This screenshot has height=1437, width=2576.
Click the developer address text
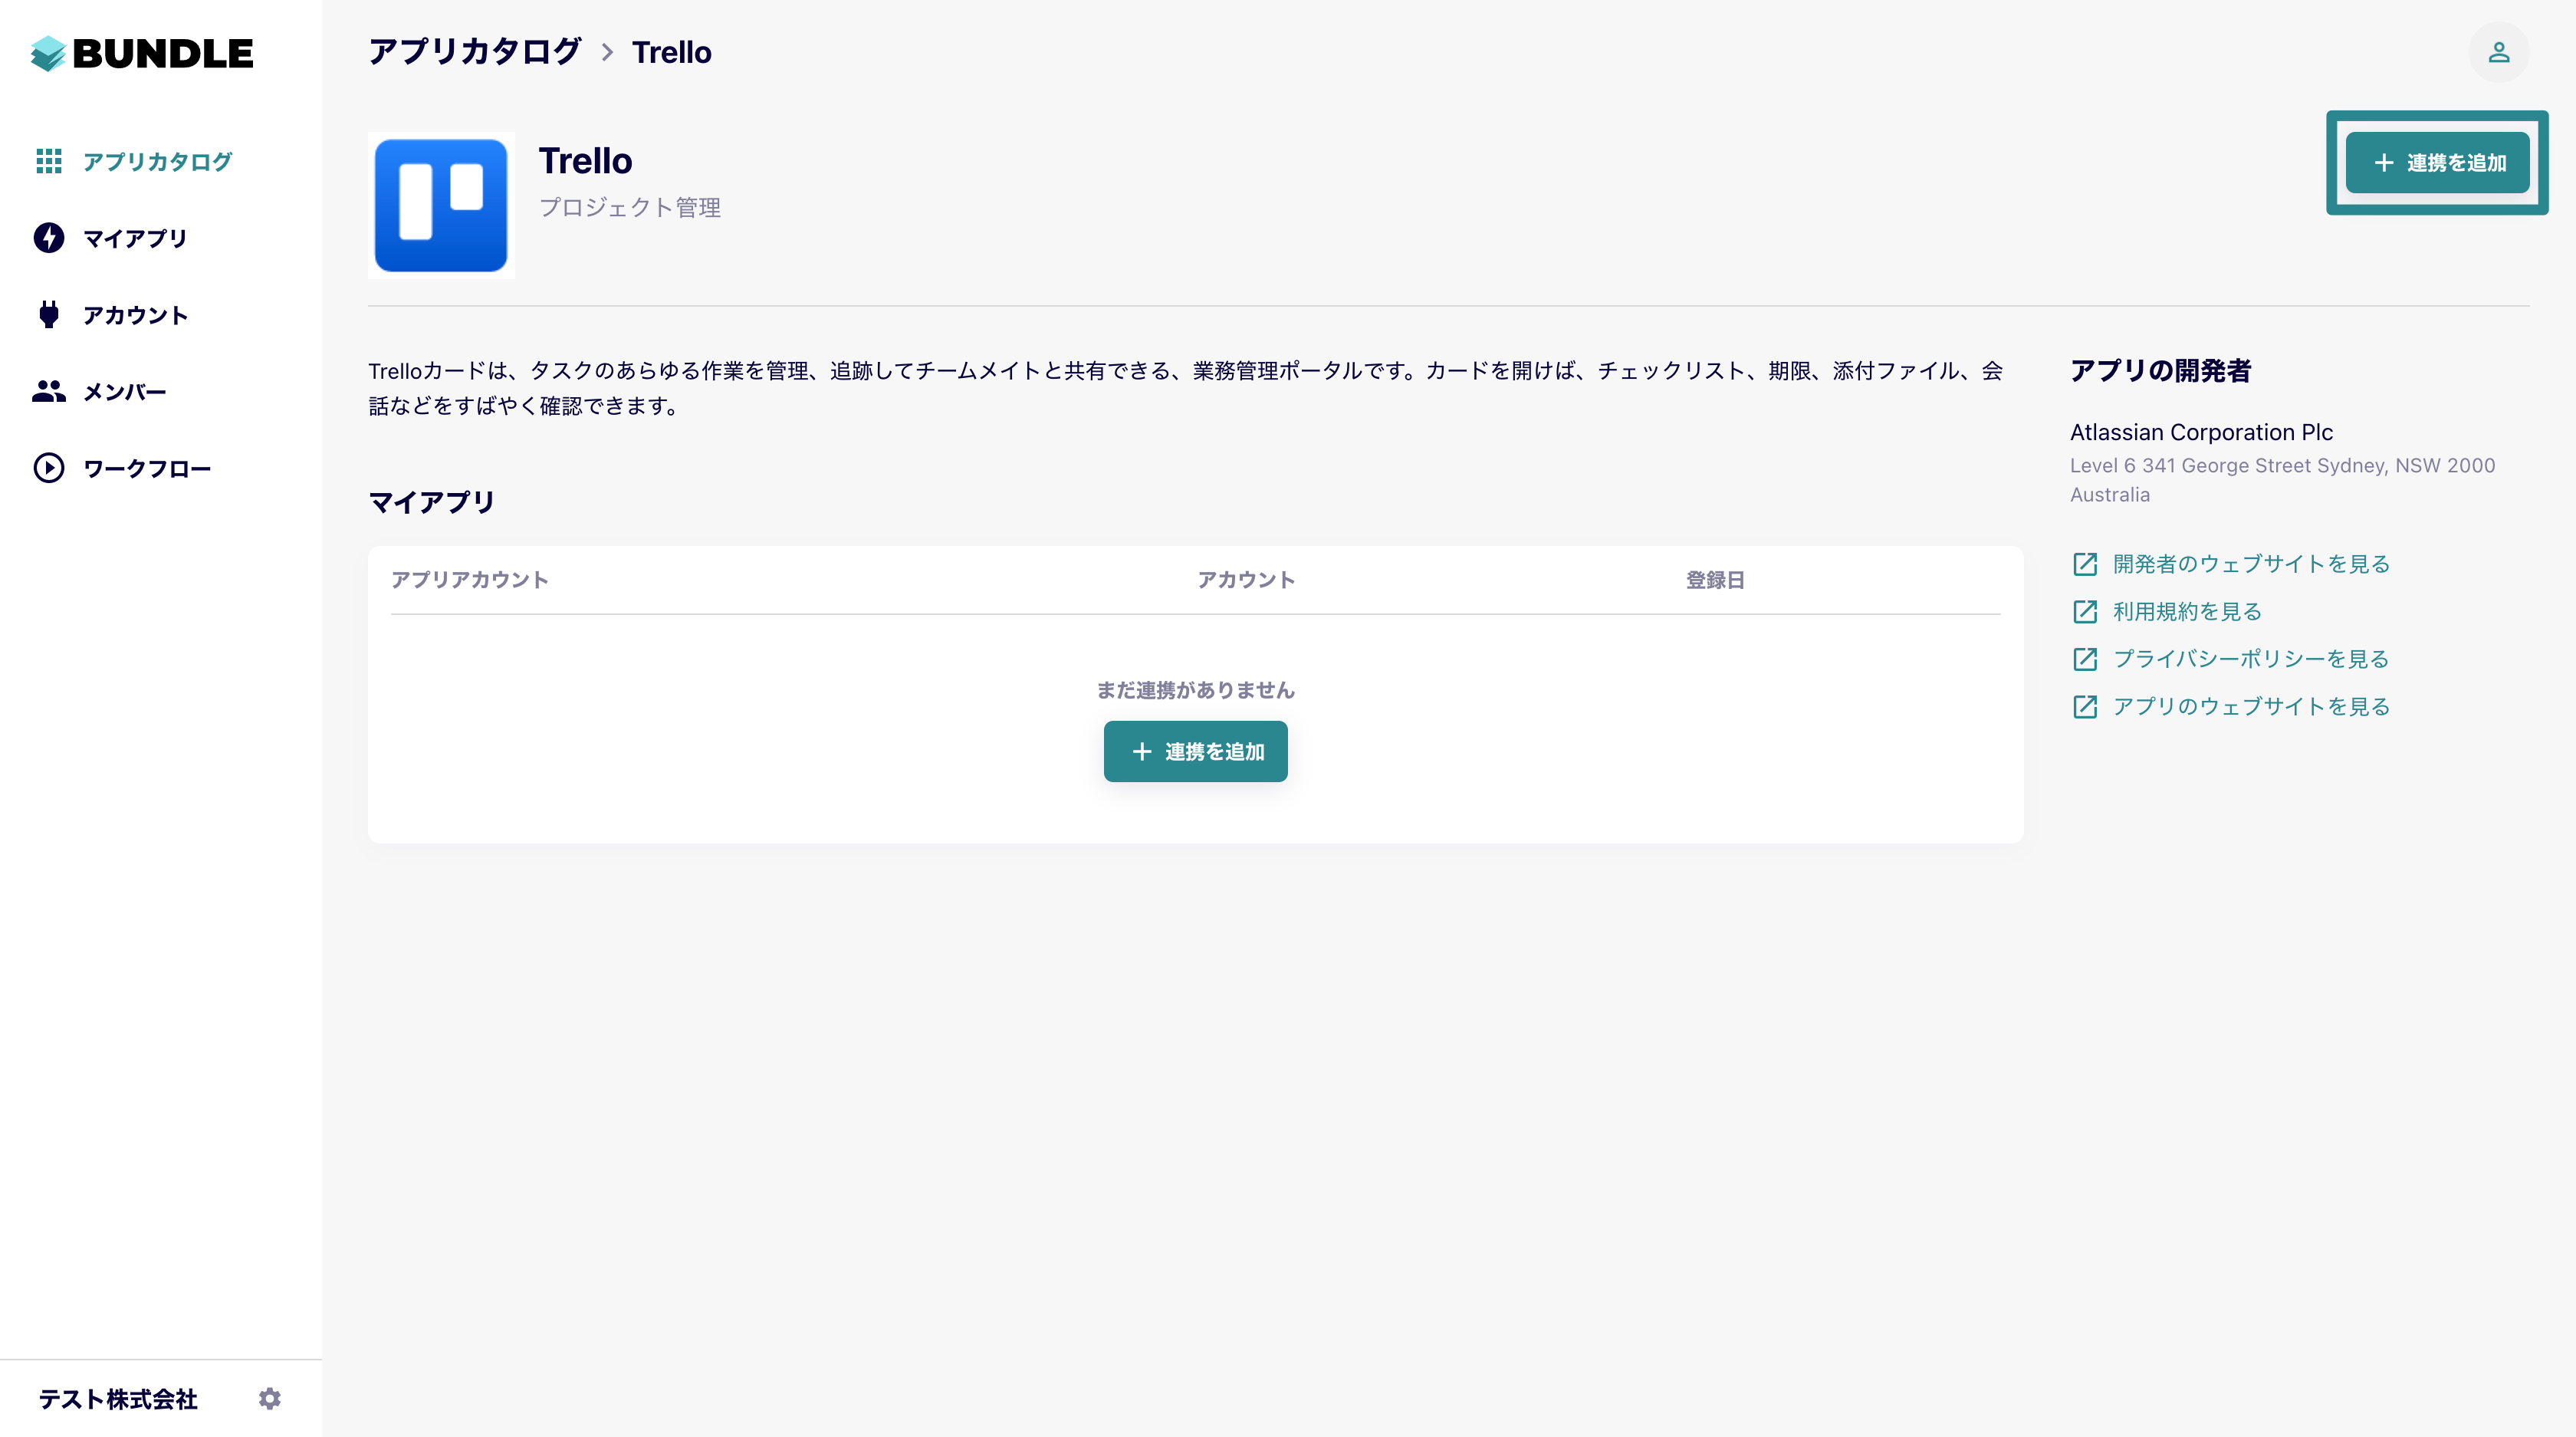pos(2282,480)
